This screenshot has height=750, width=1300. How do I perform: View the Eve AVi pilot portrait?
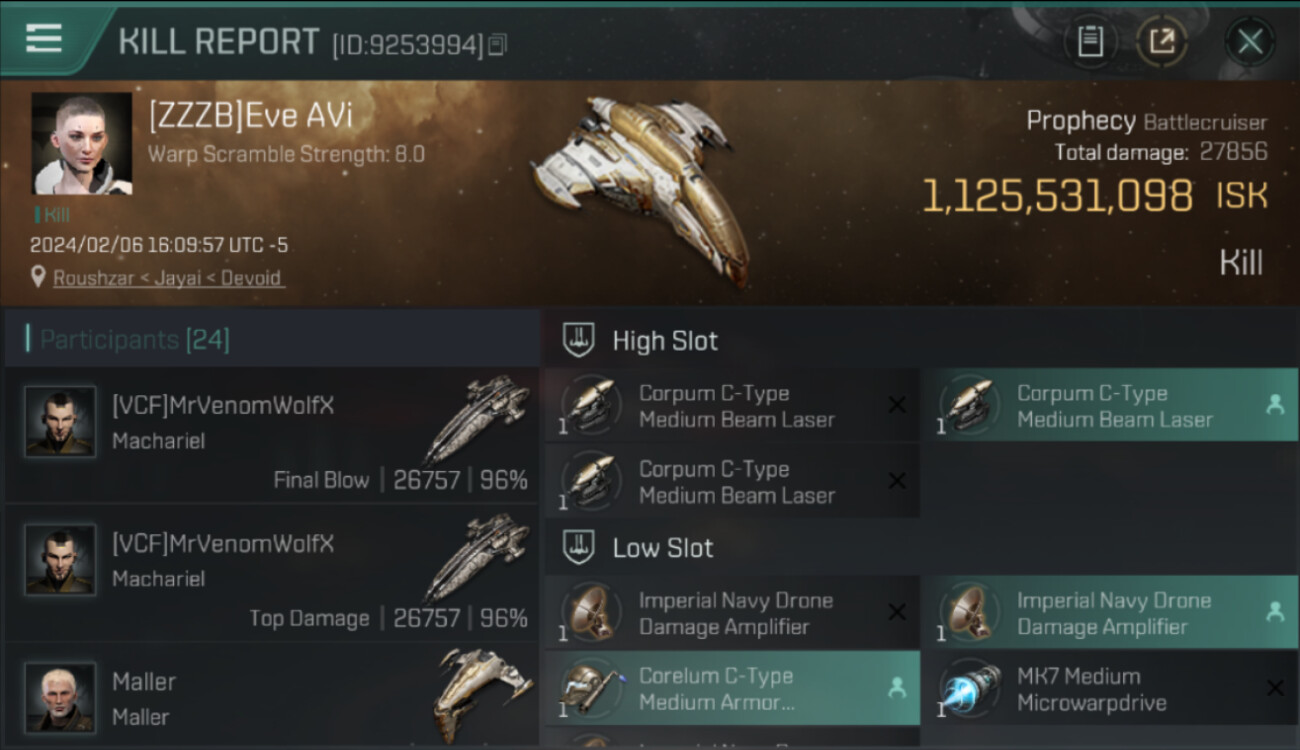[82, 143]
